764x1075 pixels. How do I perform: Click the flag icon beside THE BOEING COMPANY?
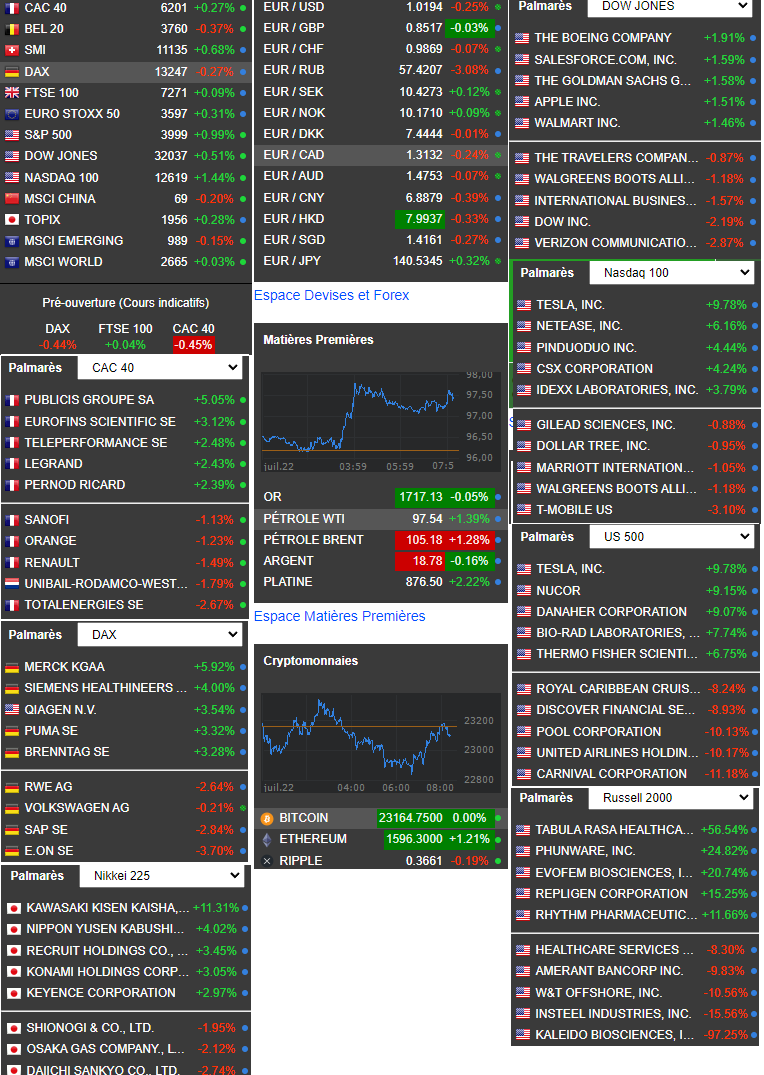522,38
